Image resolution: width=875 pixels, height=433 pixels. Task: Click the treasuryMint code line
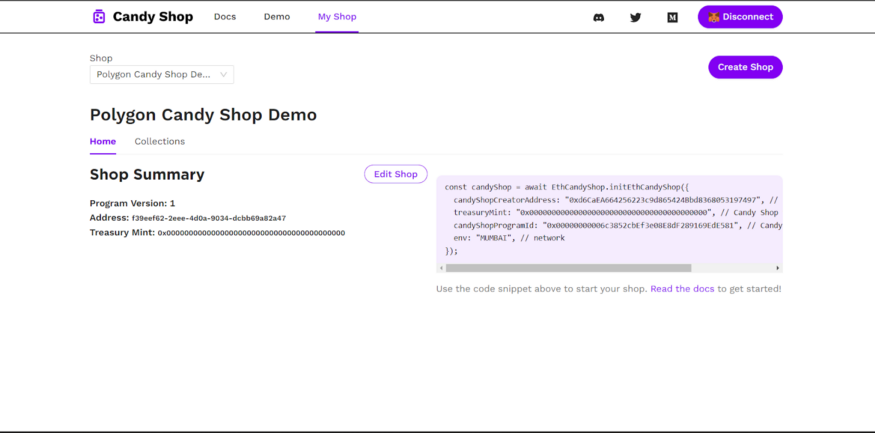(616, 213)
